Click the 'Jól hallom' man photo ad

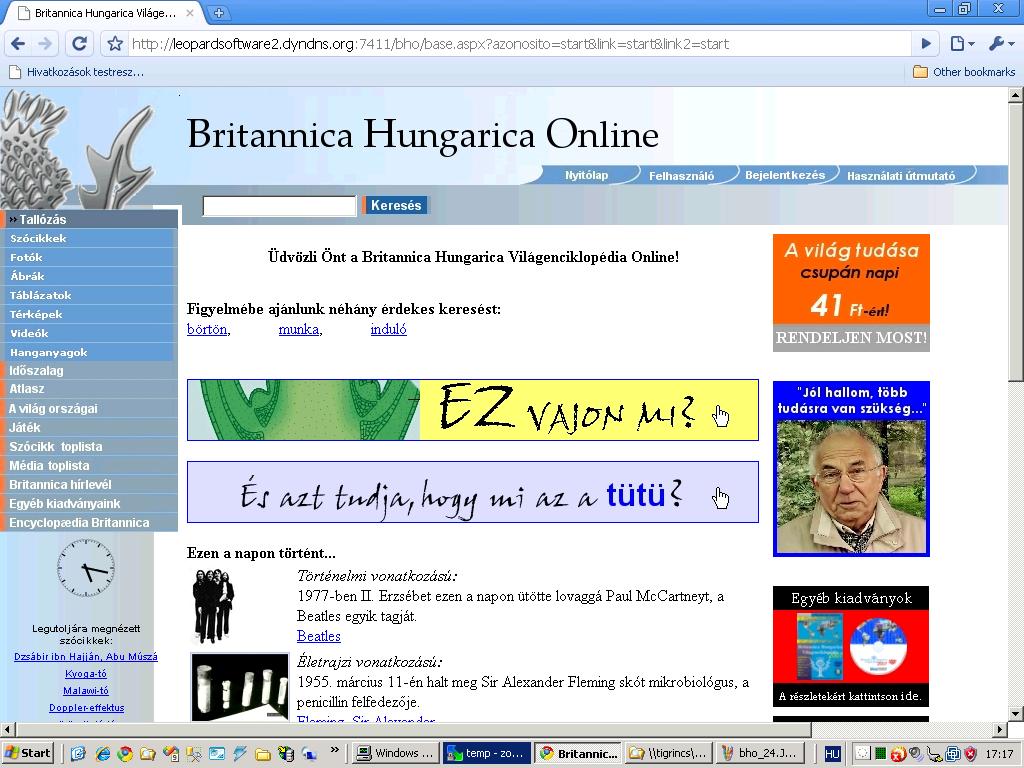[851, 469]
